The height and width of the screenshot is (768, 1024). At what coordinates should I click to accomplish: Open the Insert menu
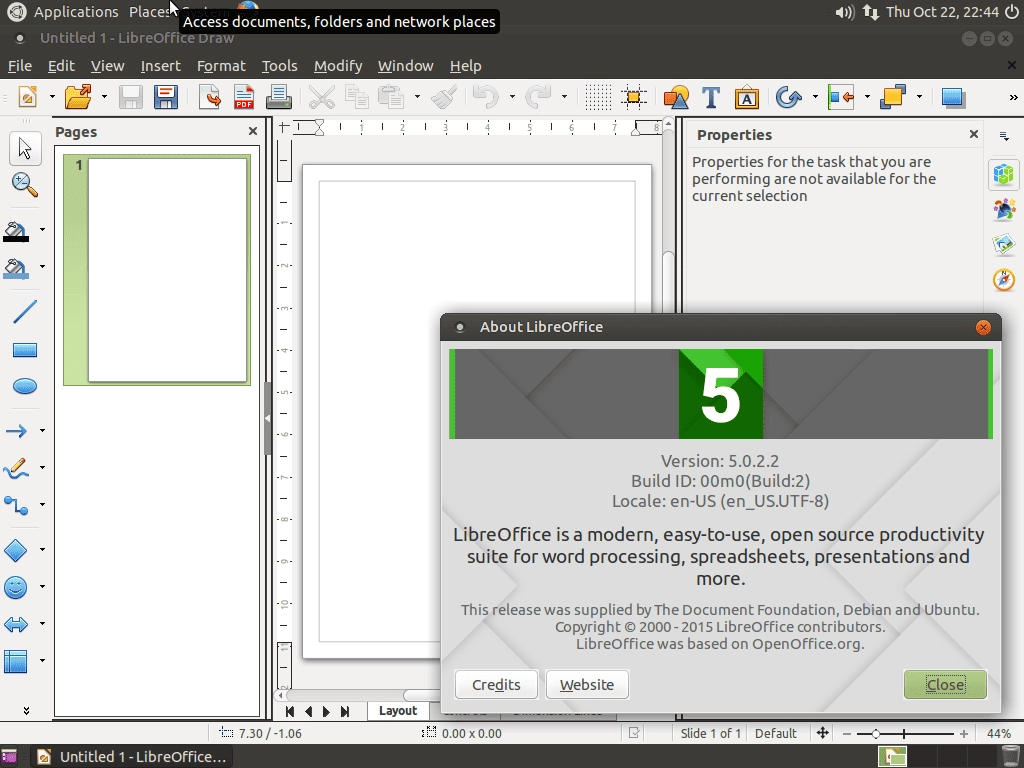point(161,66)
